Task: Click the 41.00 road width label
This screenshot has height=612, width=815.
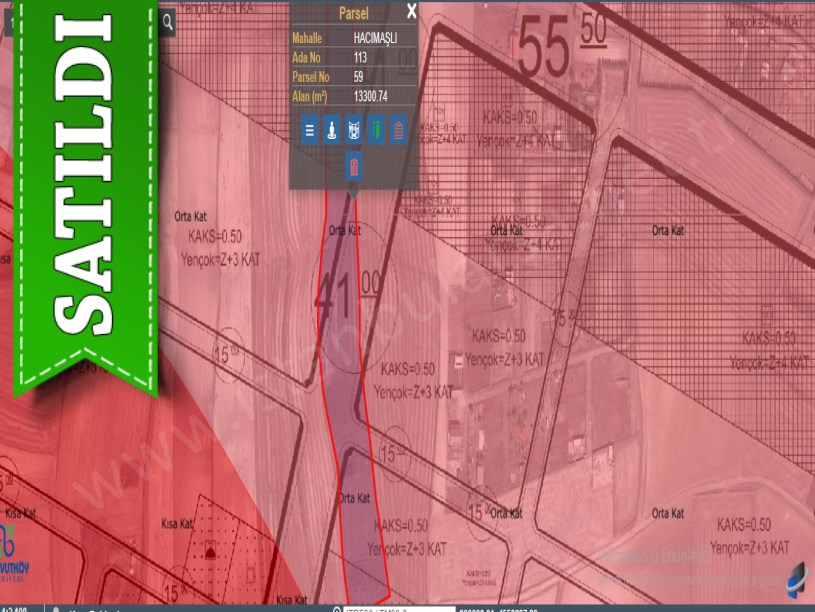Action: pos(345,290)
